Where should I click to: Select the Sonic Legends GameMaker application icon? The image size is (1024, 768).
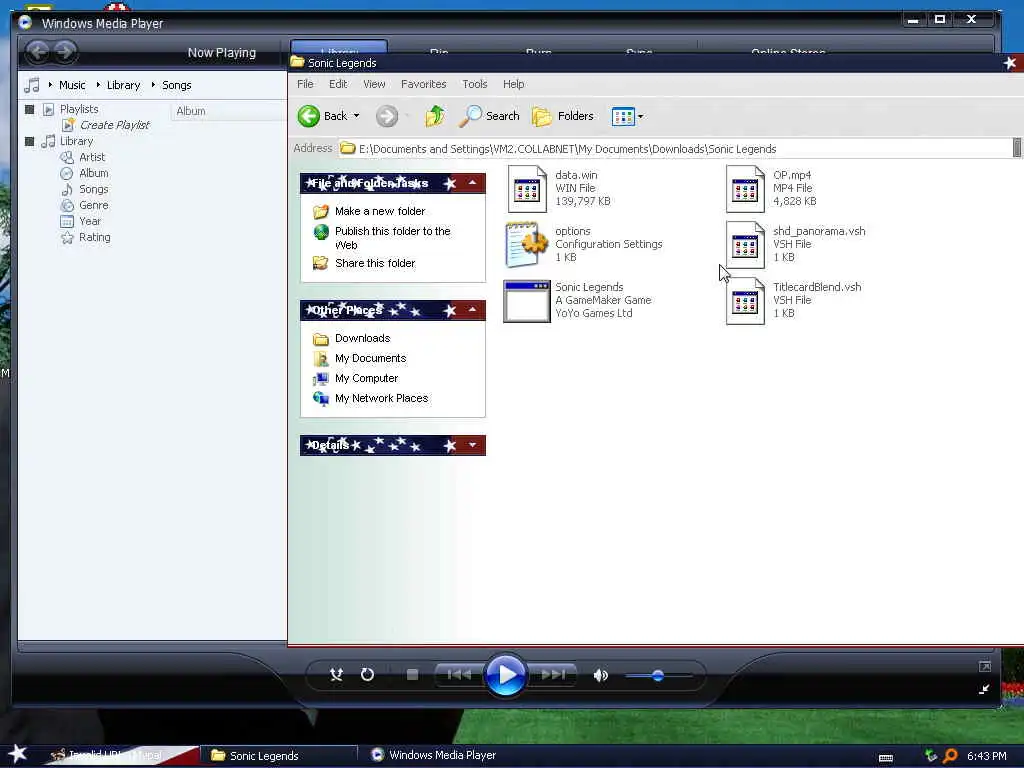tap(526, 301)
